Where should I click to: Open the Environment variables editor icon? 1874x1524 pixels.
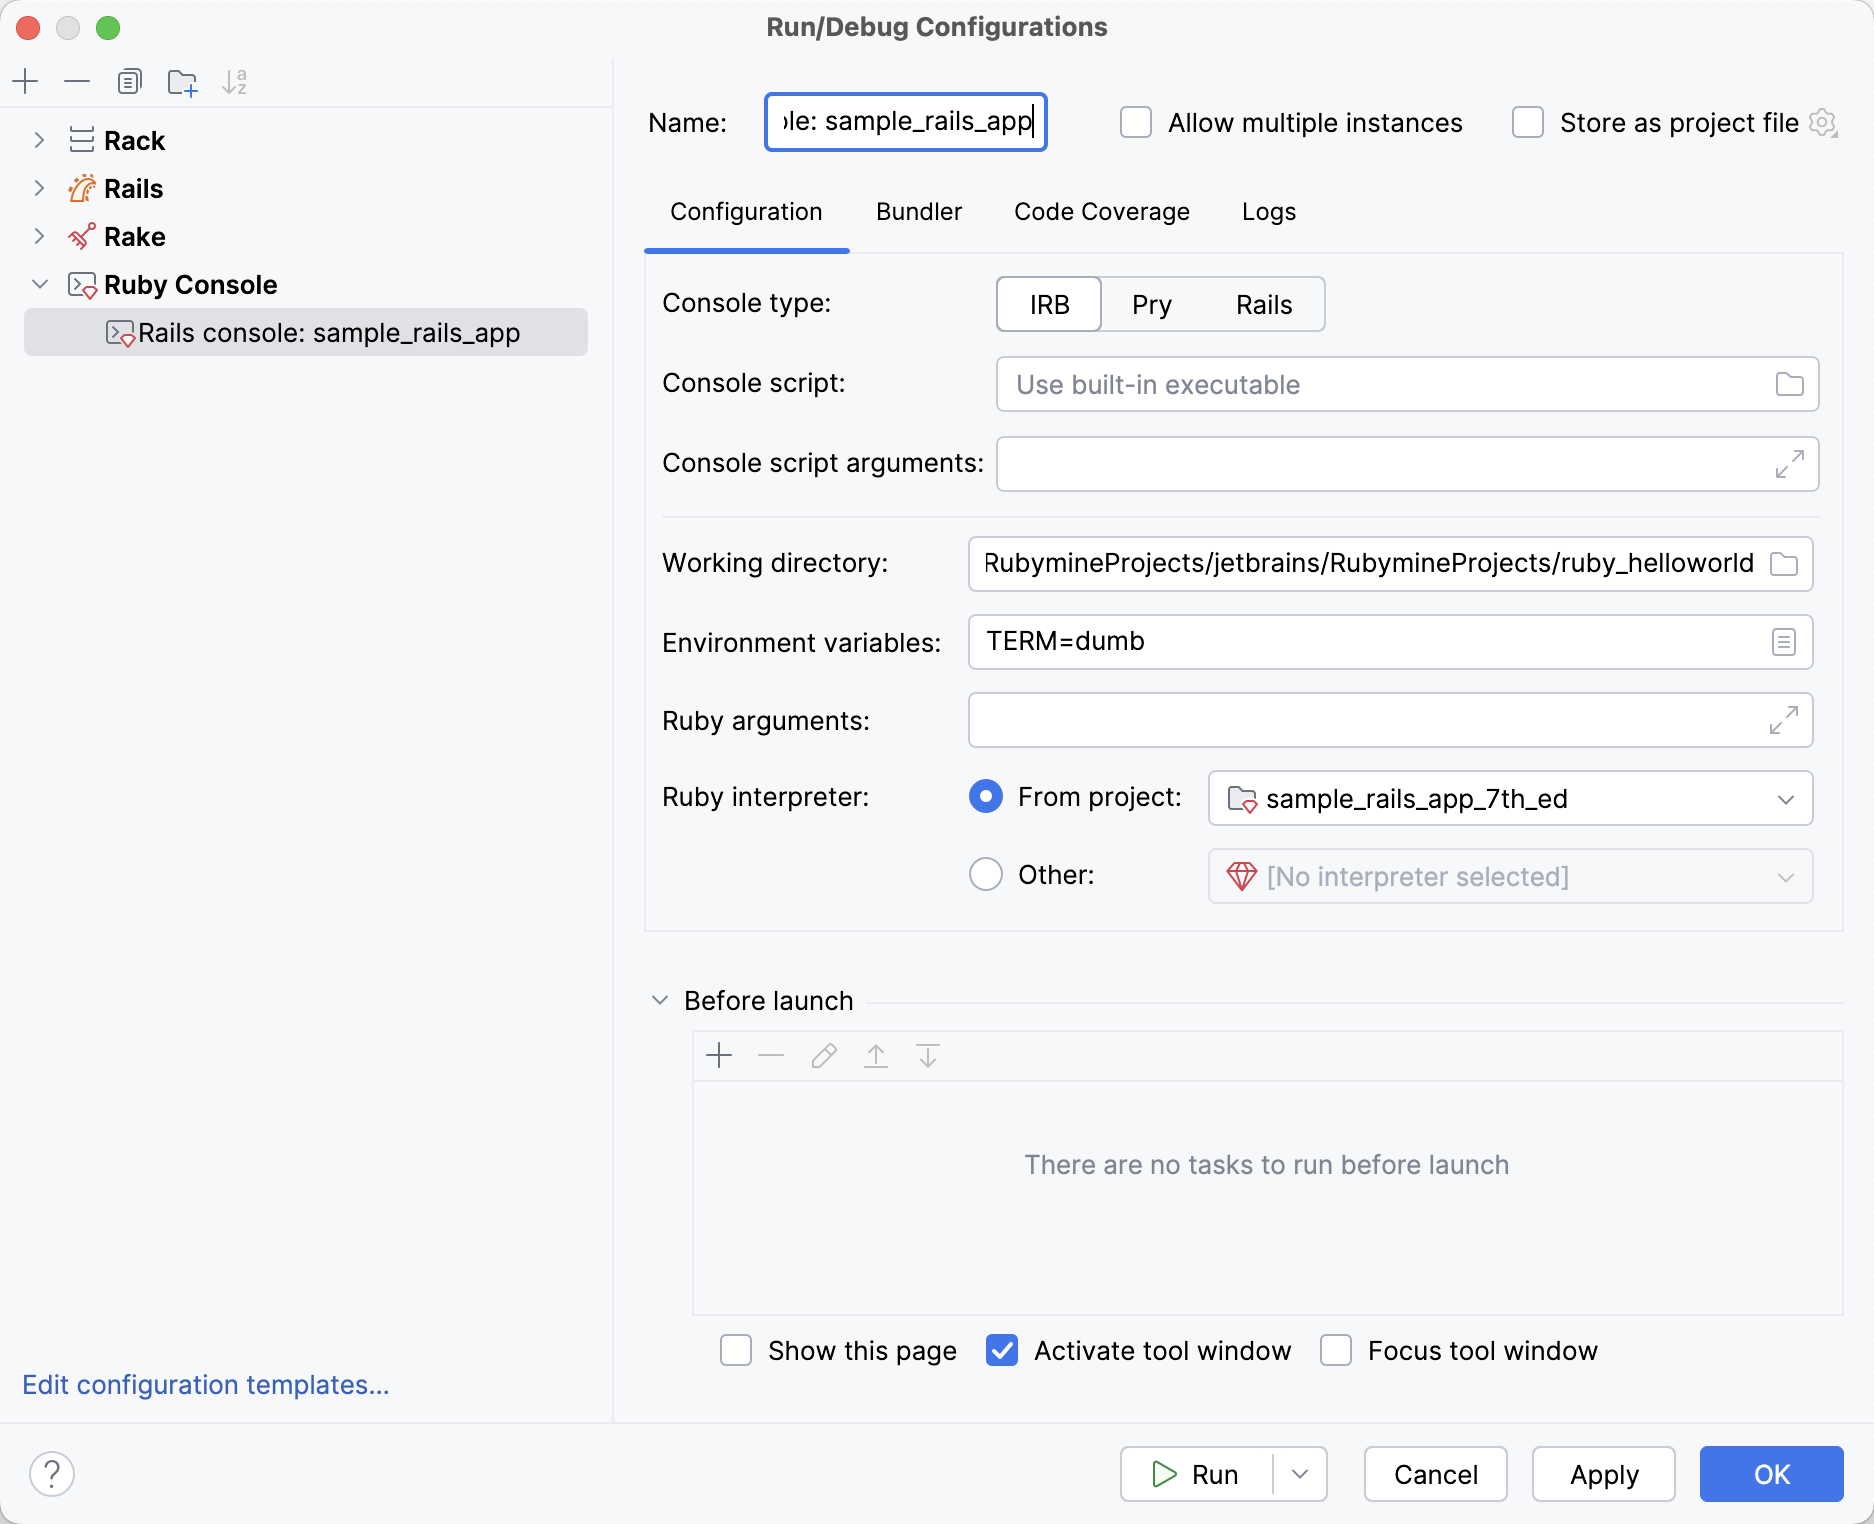[1783, 642]
